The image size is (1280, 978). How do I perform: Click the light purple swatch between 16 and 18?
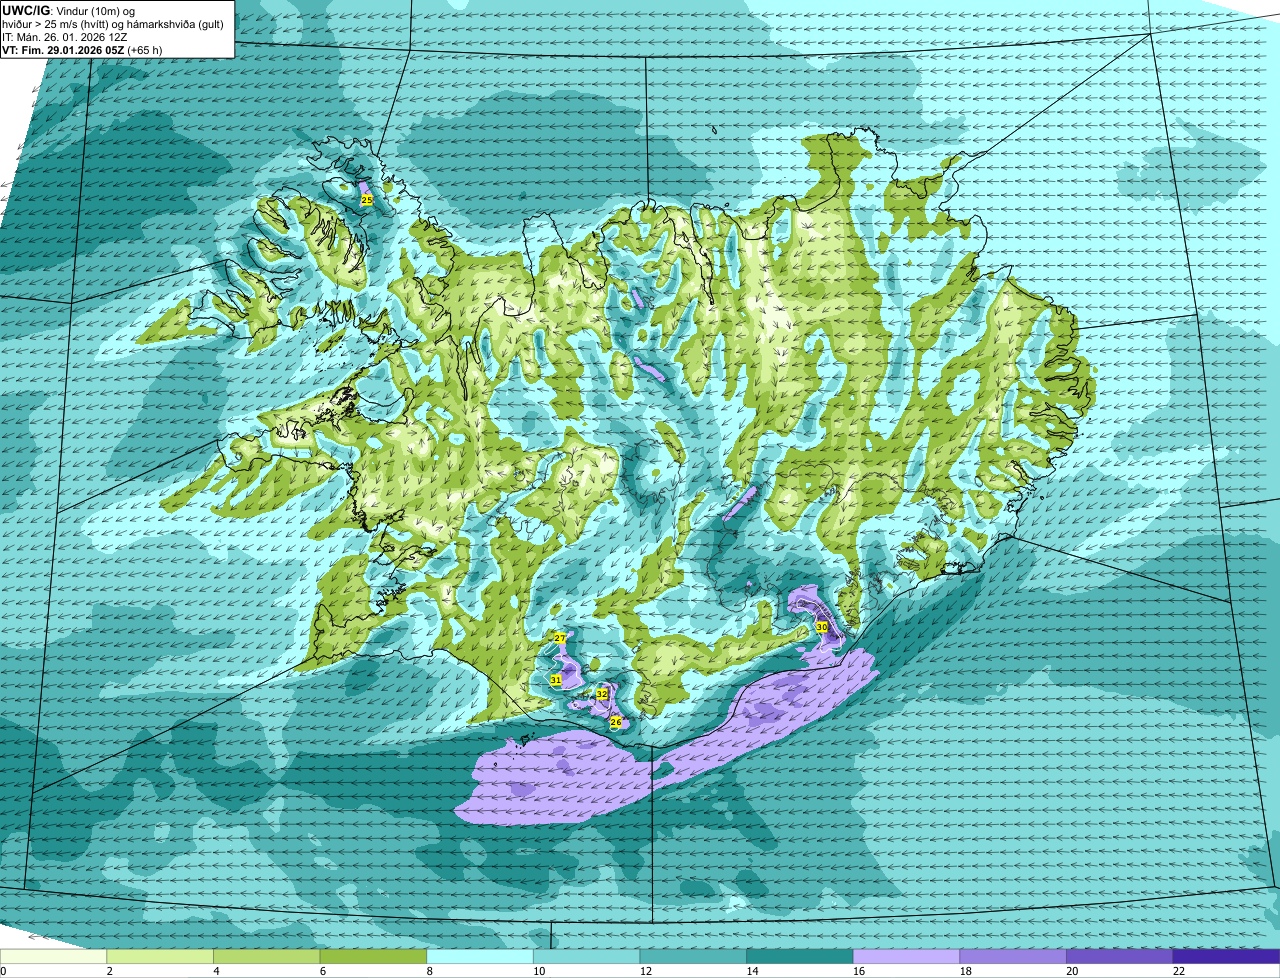point(906,956)
